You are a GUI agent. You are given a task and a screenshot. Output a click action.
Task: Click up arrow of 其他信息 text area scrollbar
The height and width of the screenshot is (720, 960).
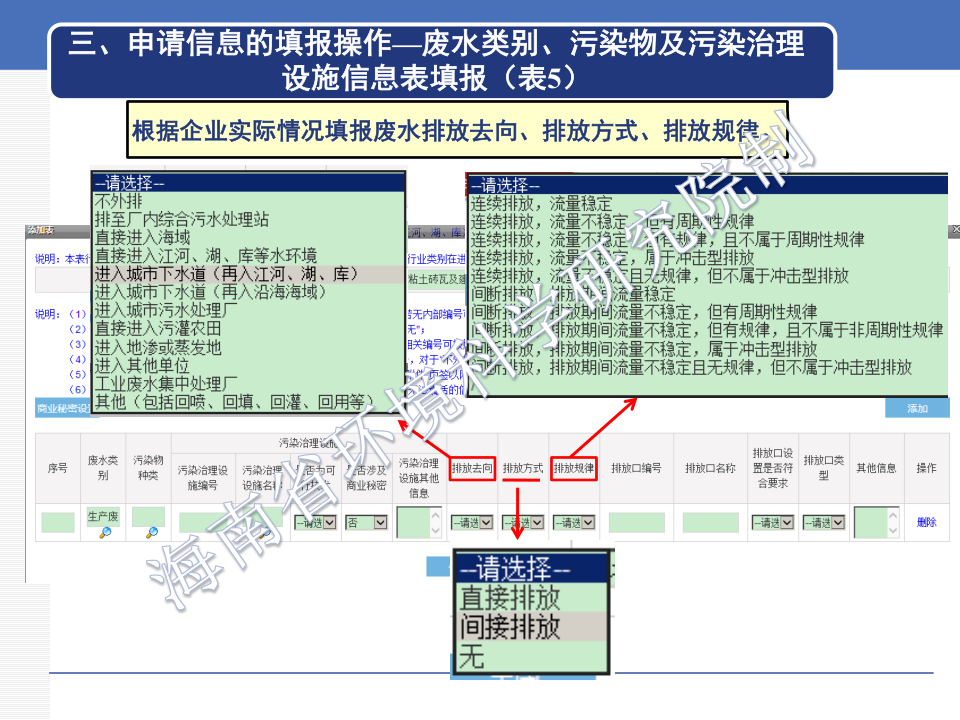pos(893,514)
